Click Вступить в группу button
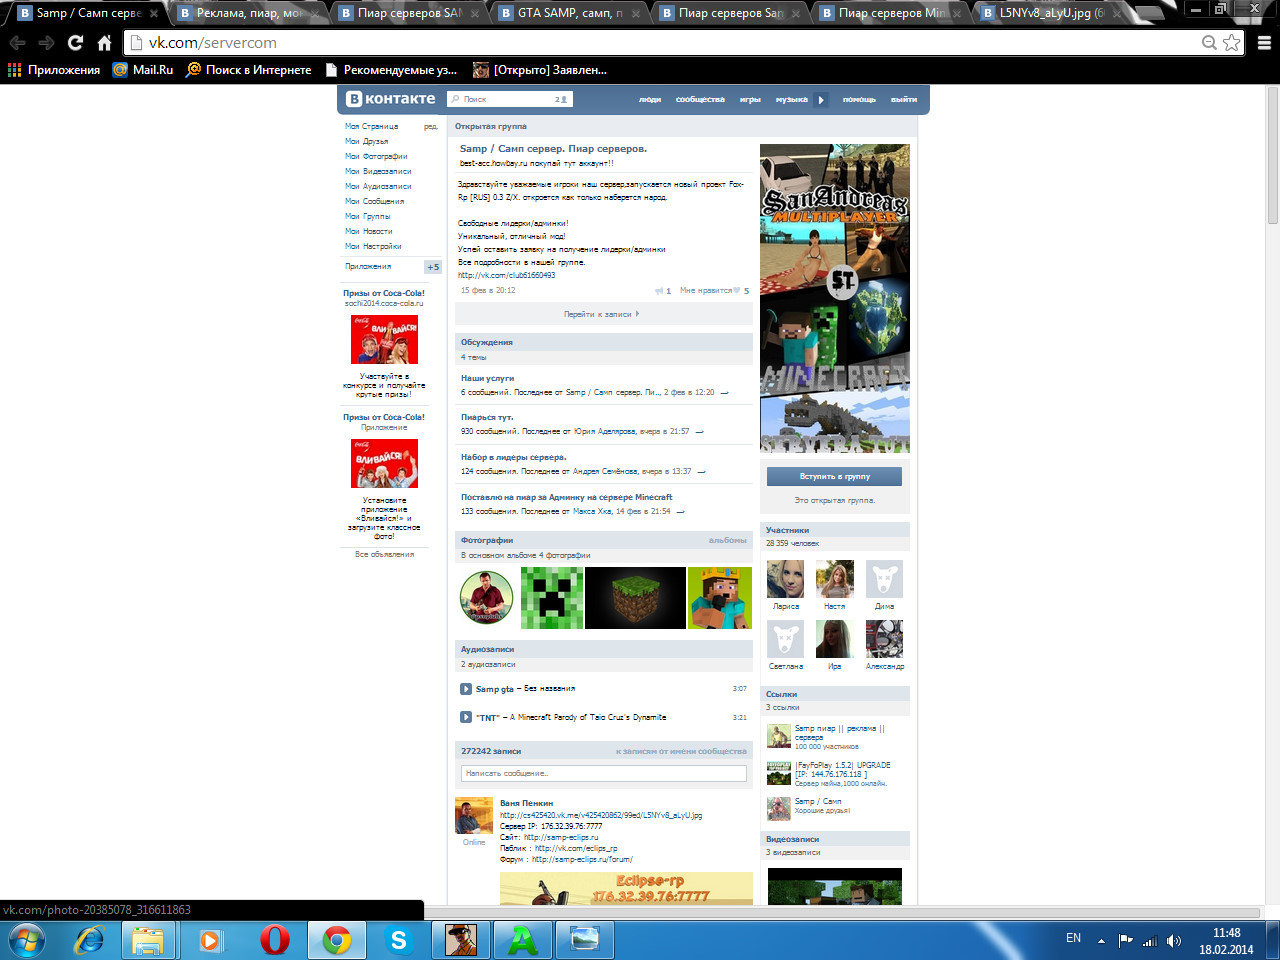Viewport: 1280px width, 960px height. [x=835, y=477]
